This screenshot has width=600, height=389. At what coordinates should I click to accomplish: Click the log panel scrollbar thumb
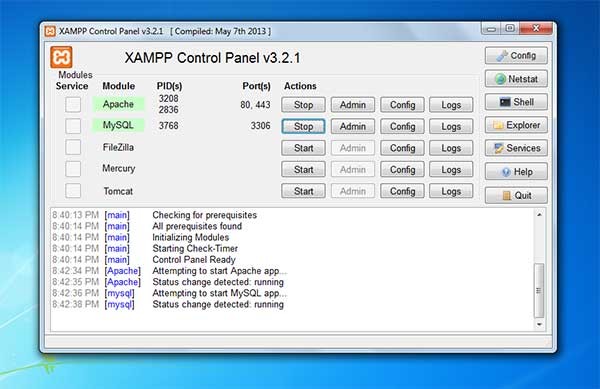click(539, 291)
